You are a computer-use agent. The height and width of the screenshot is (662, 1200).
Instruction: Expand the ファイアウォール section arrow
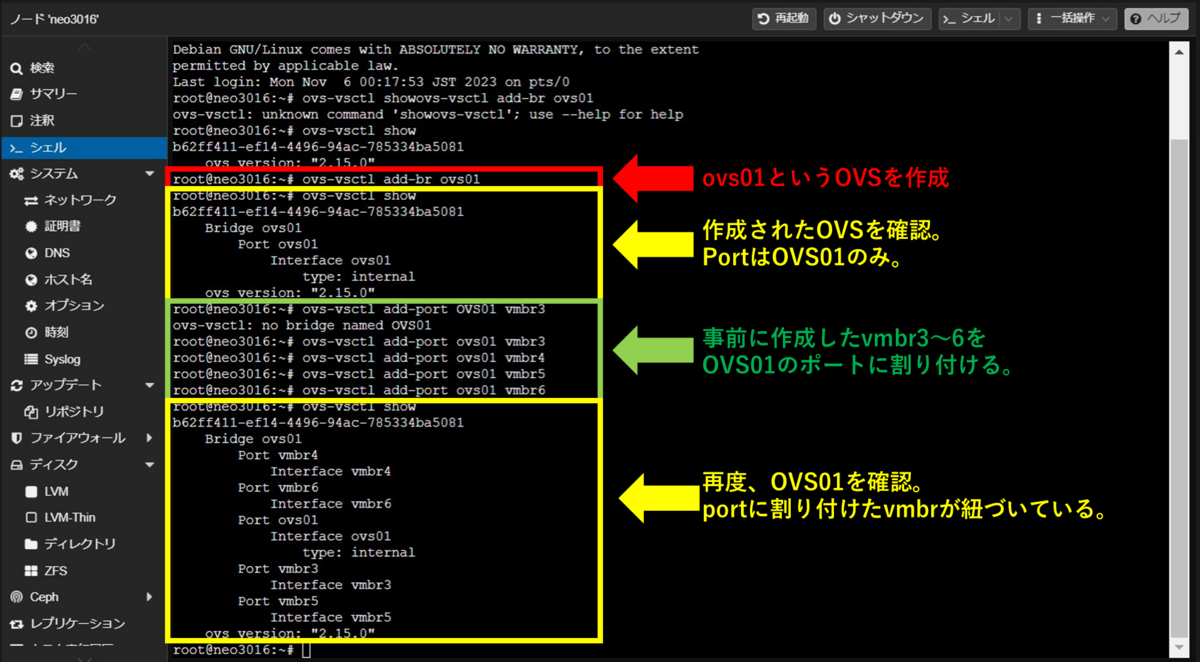tap(150, 438)
